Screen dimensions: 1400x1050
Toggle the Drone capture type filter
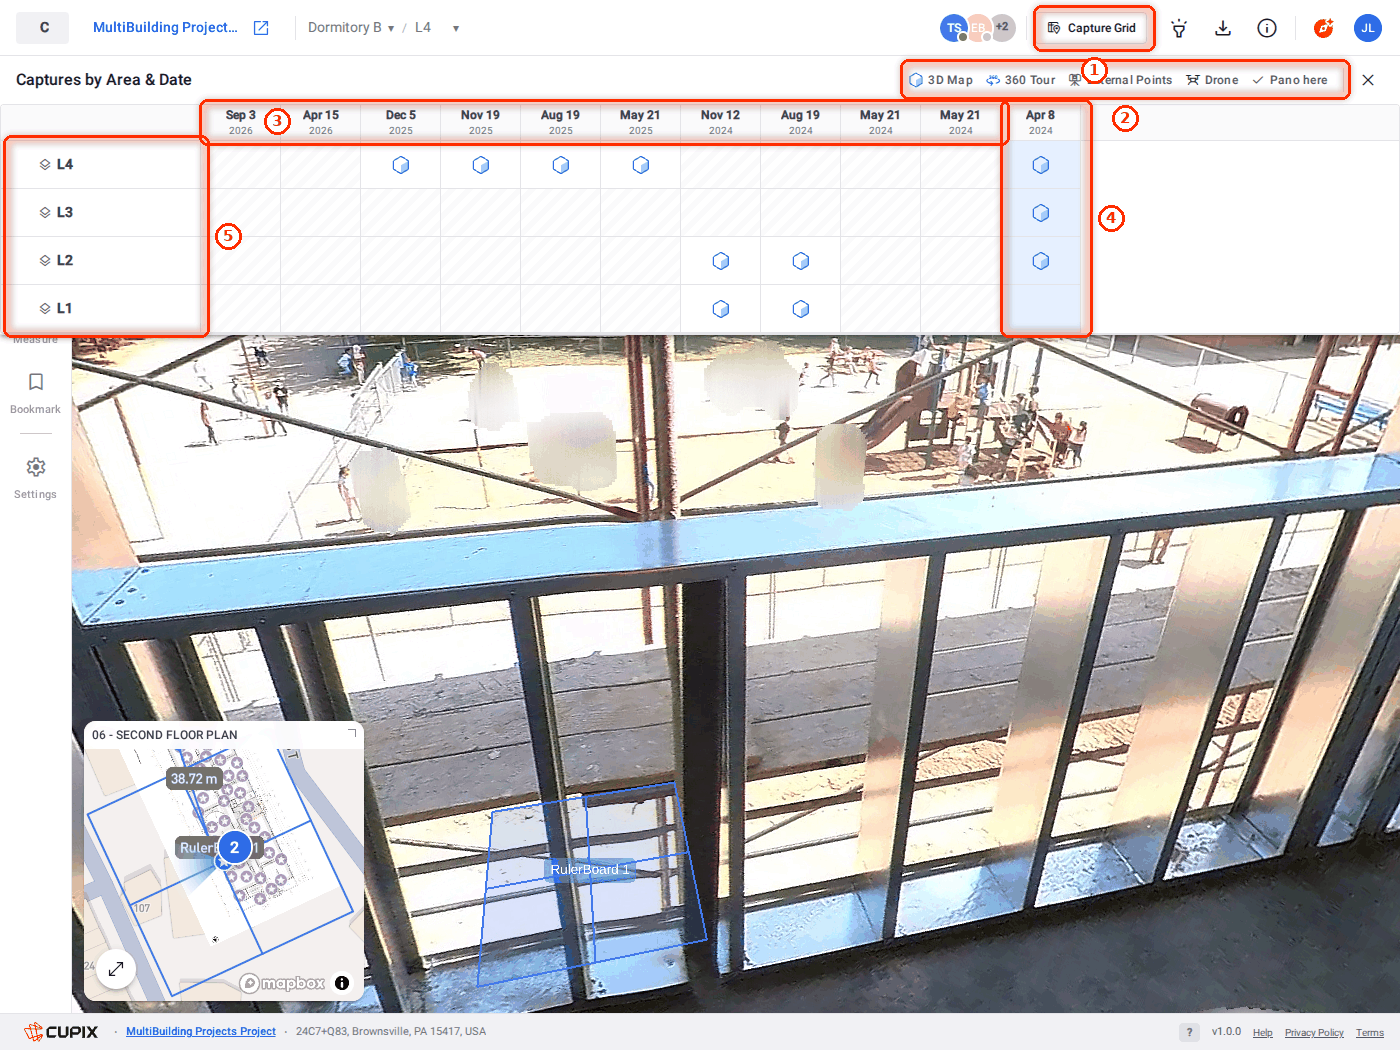(x=1212, y=80)
